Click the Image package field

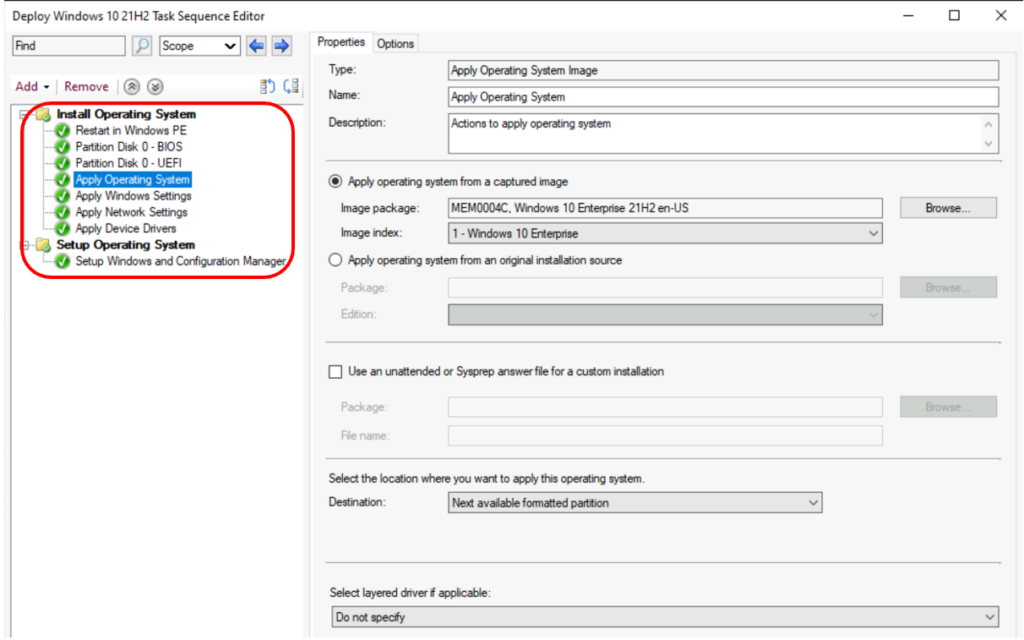tap(665, 208)
